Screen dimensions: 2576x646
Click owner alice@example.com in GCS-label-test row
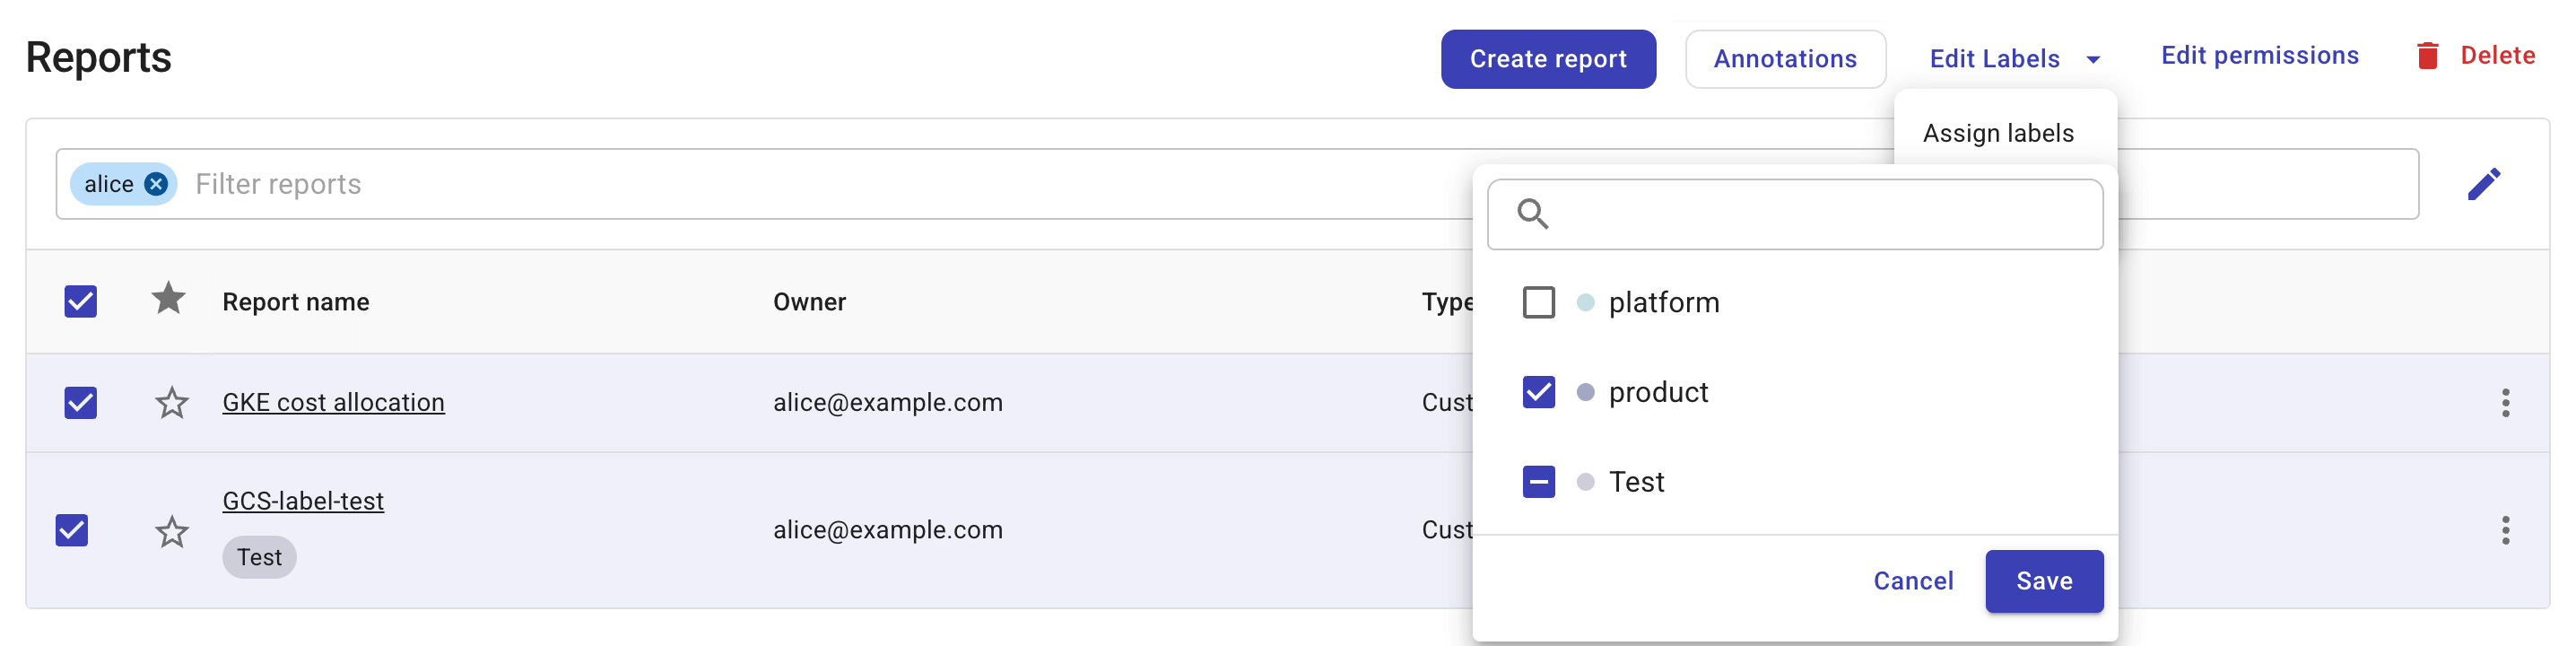888,530
